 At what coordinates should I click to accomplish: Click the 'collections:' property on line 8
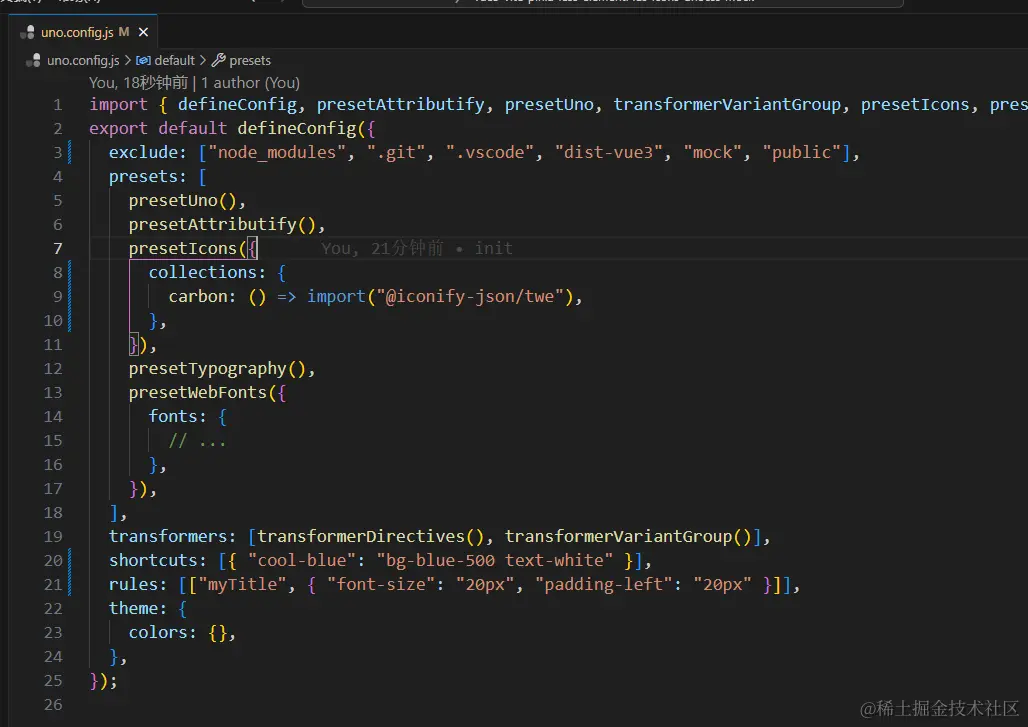207,273
